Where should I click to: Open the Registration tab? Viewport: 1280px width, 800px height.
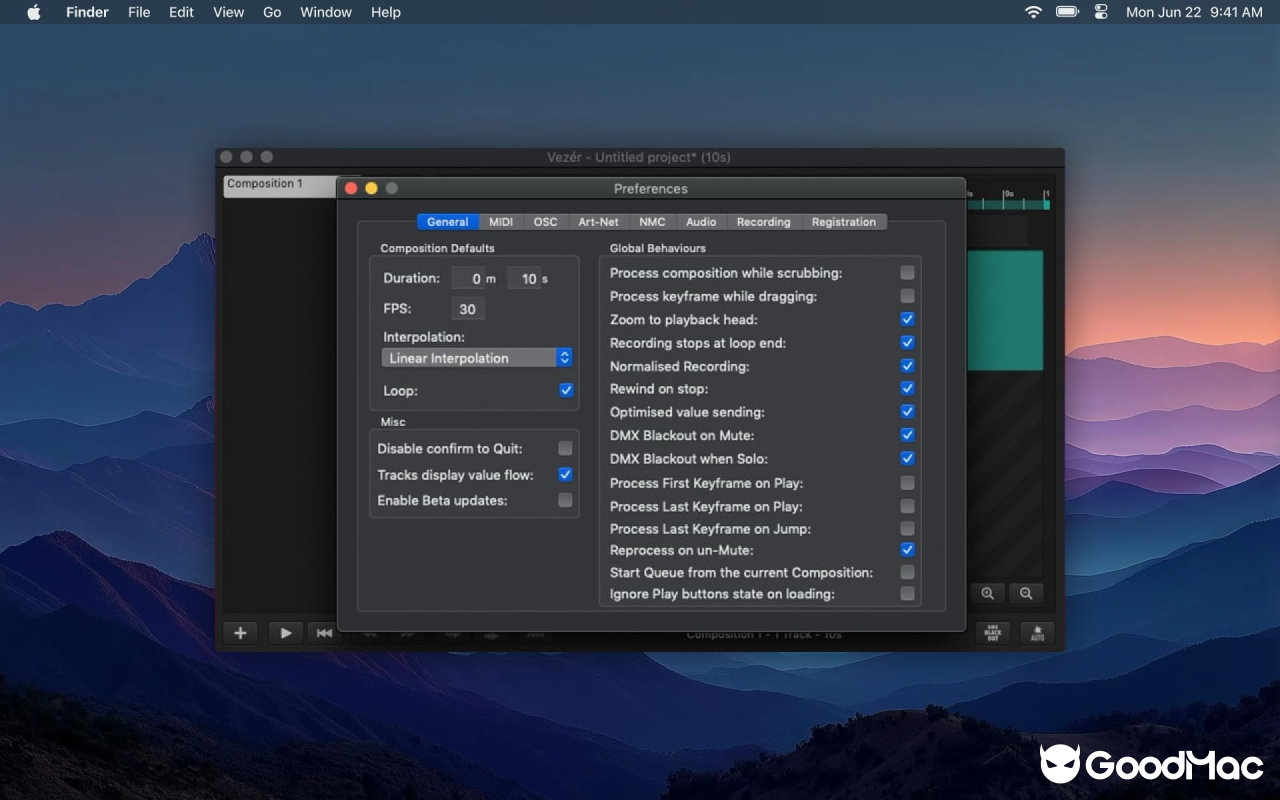pos(843,222)
